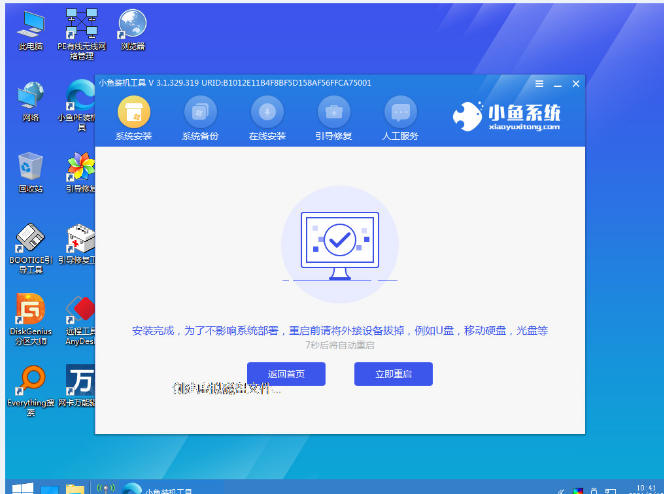This screenshot has width=664, height=494.
Task: Open AnyDesk remote tool shortcut
Action: (x=80, y=314)
